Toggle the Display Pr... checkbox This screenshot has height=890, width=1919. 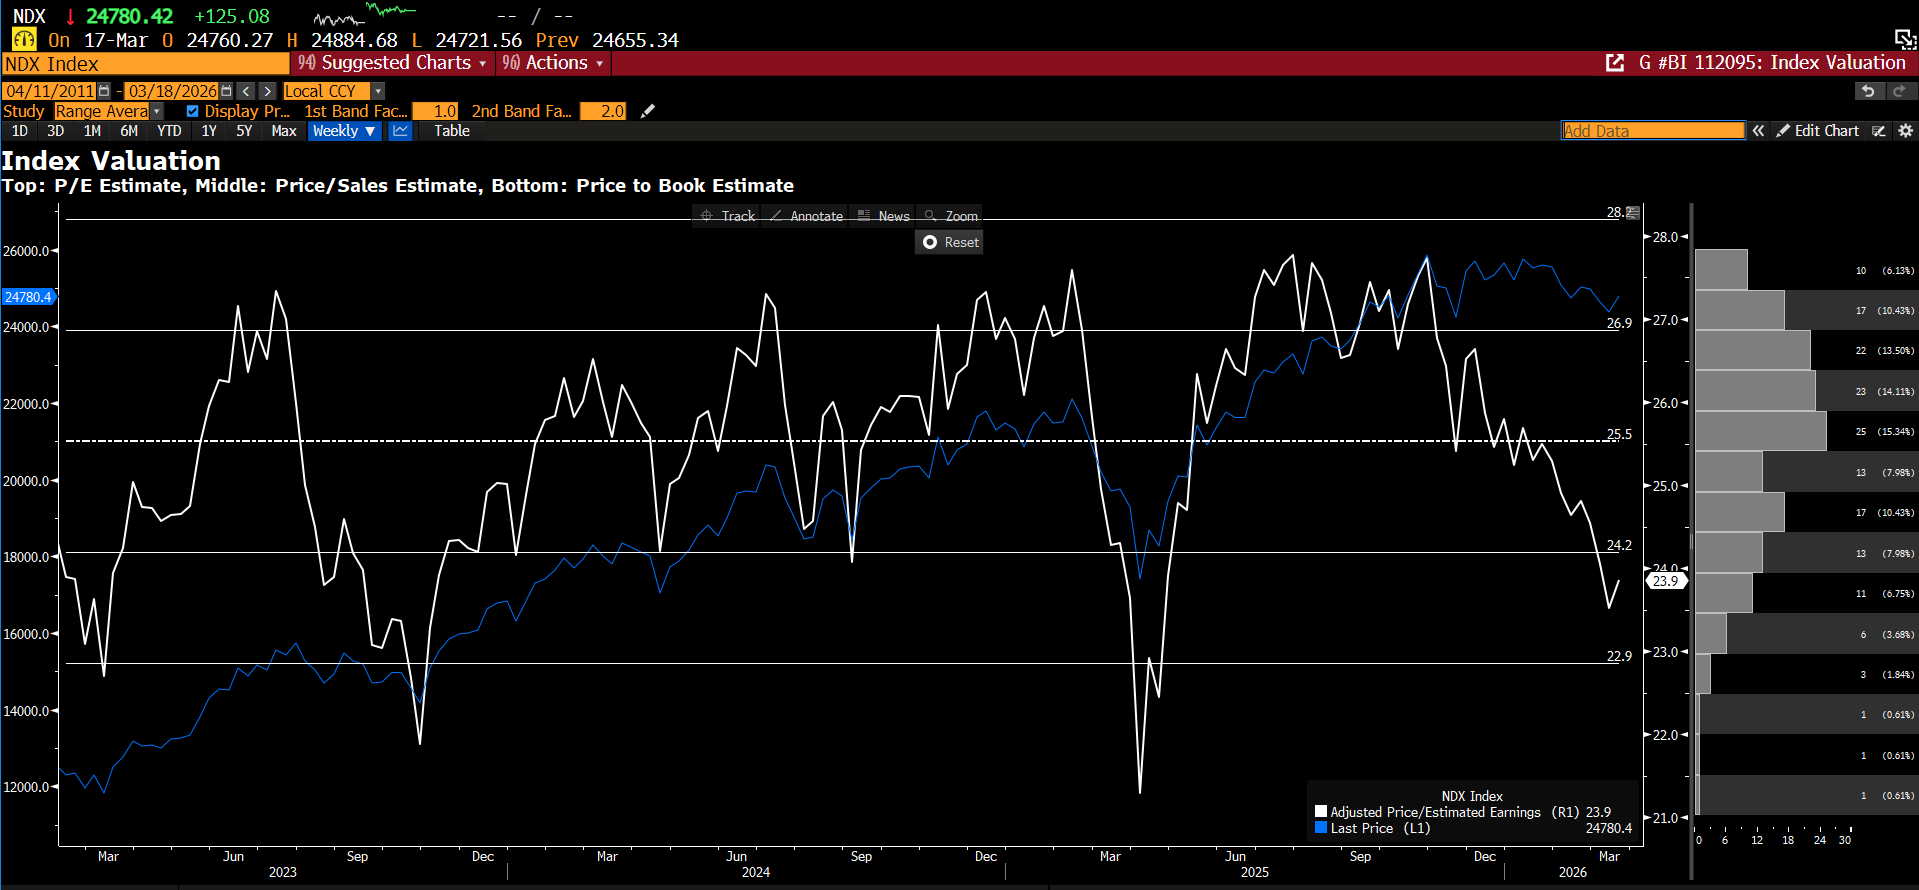192,111
